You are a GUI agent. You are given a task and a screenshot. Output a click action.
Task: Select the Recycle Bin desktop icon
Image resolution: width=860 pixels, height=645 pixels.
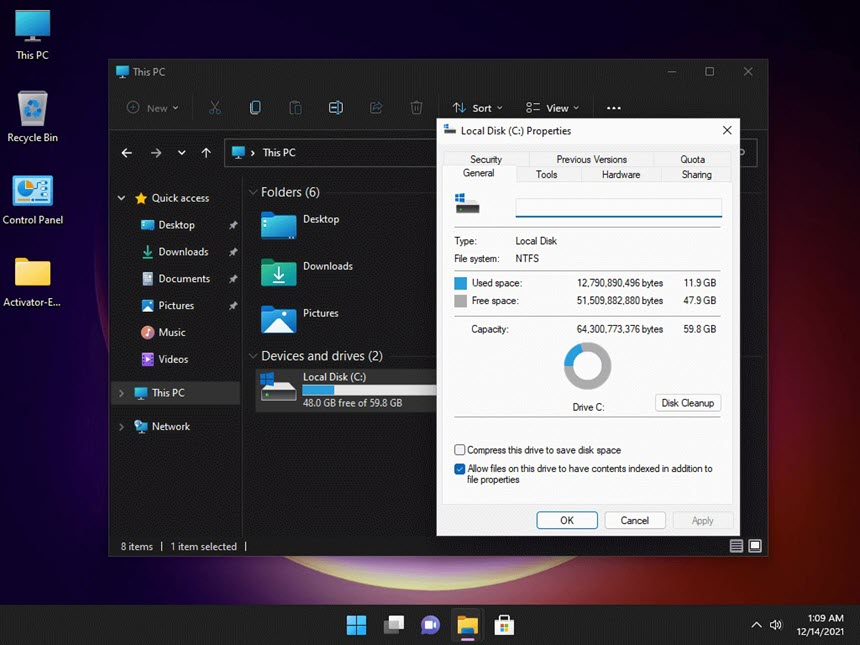pyautogui.click(x=32, y=117)
